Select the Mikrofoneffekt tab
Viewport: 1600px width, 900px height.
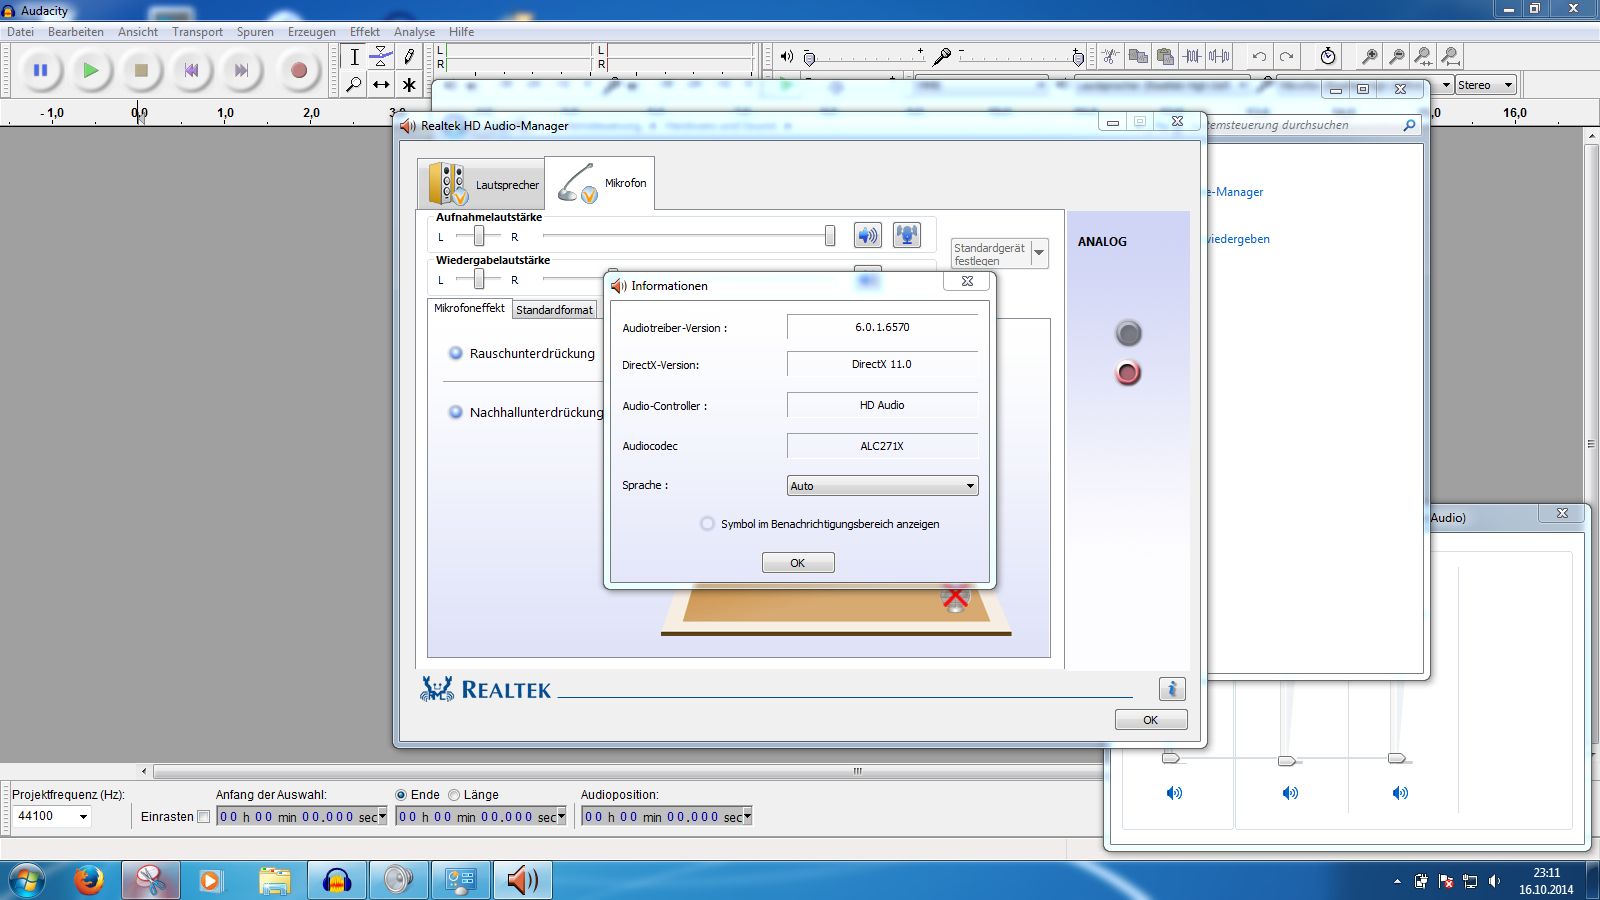coord(470,308)
